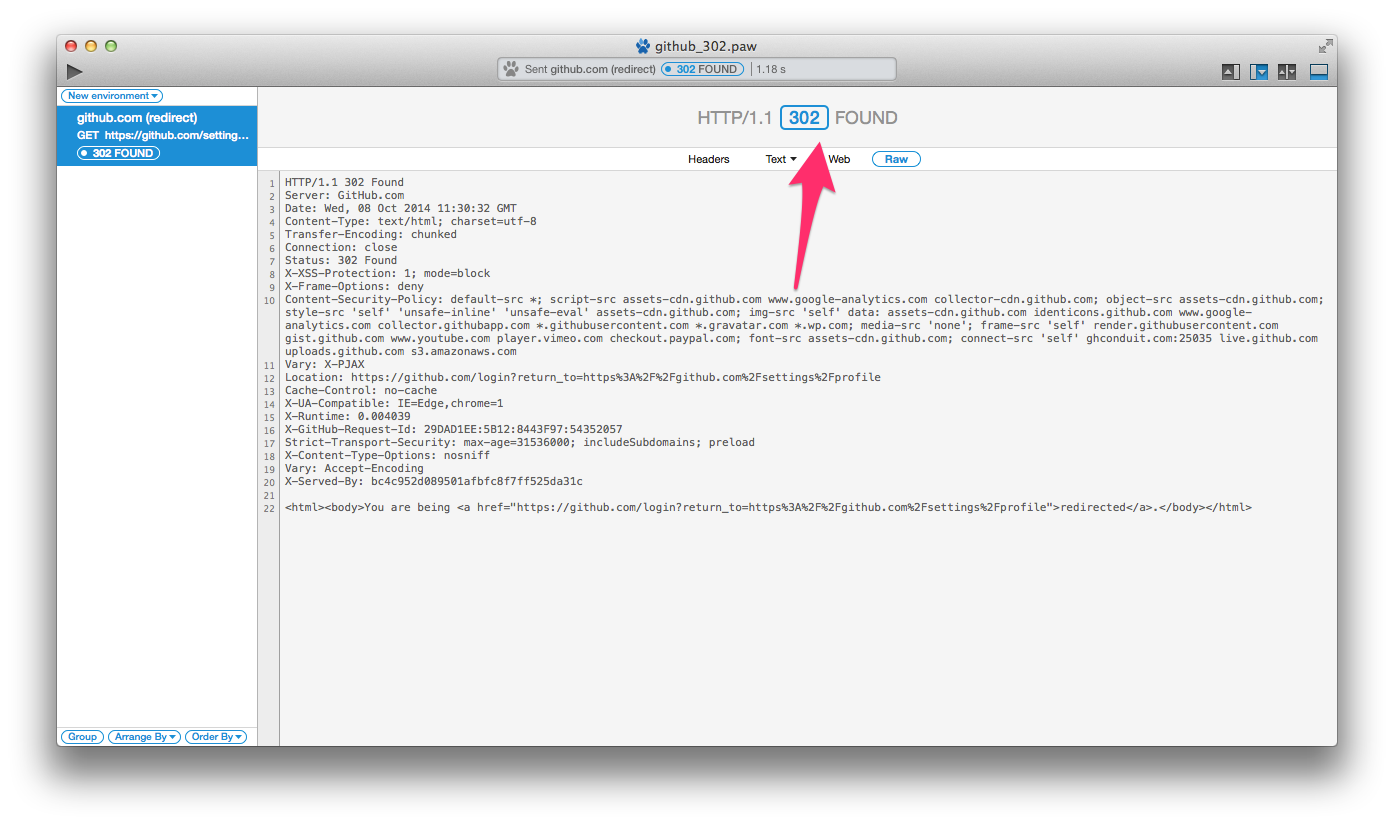Click the 'Server: GitHub.com' line
The width and height of the screenshot is (1394, 825).
pos(344,196)
